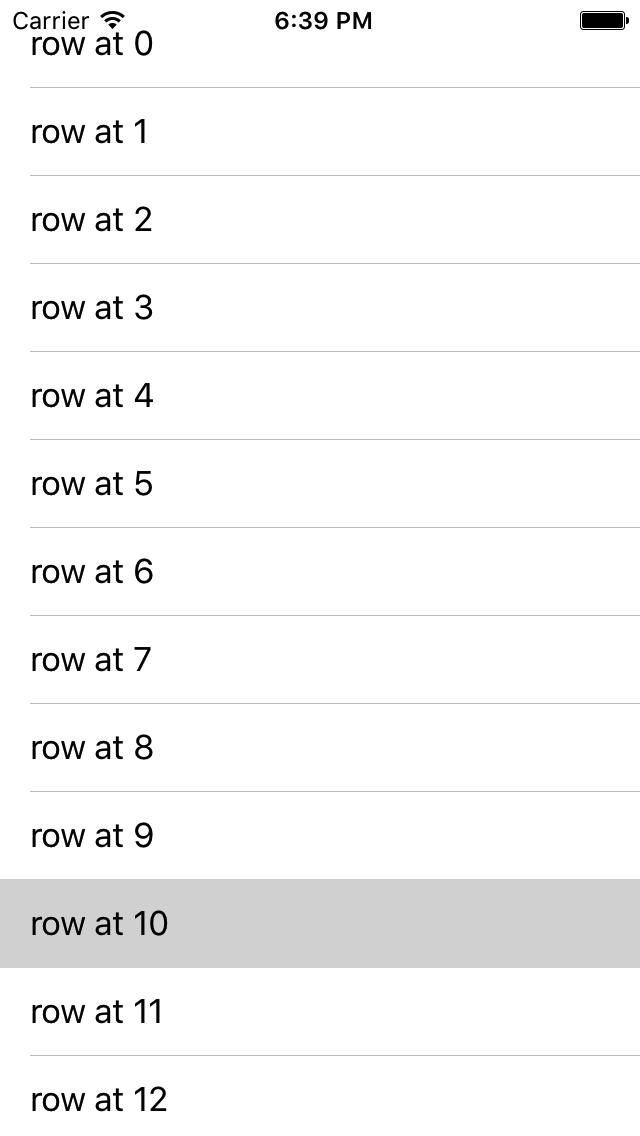Image resolution: width=640 pixels, height=1136 pixels.
Task: Tap the battery icon in status bar
Action: [604, 20]
